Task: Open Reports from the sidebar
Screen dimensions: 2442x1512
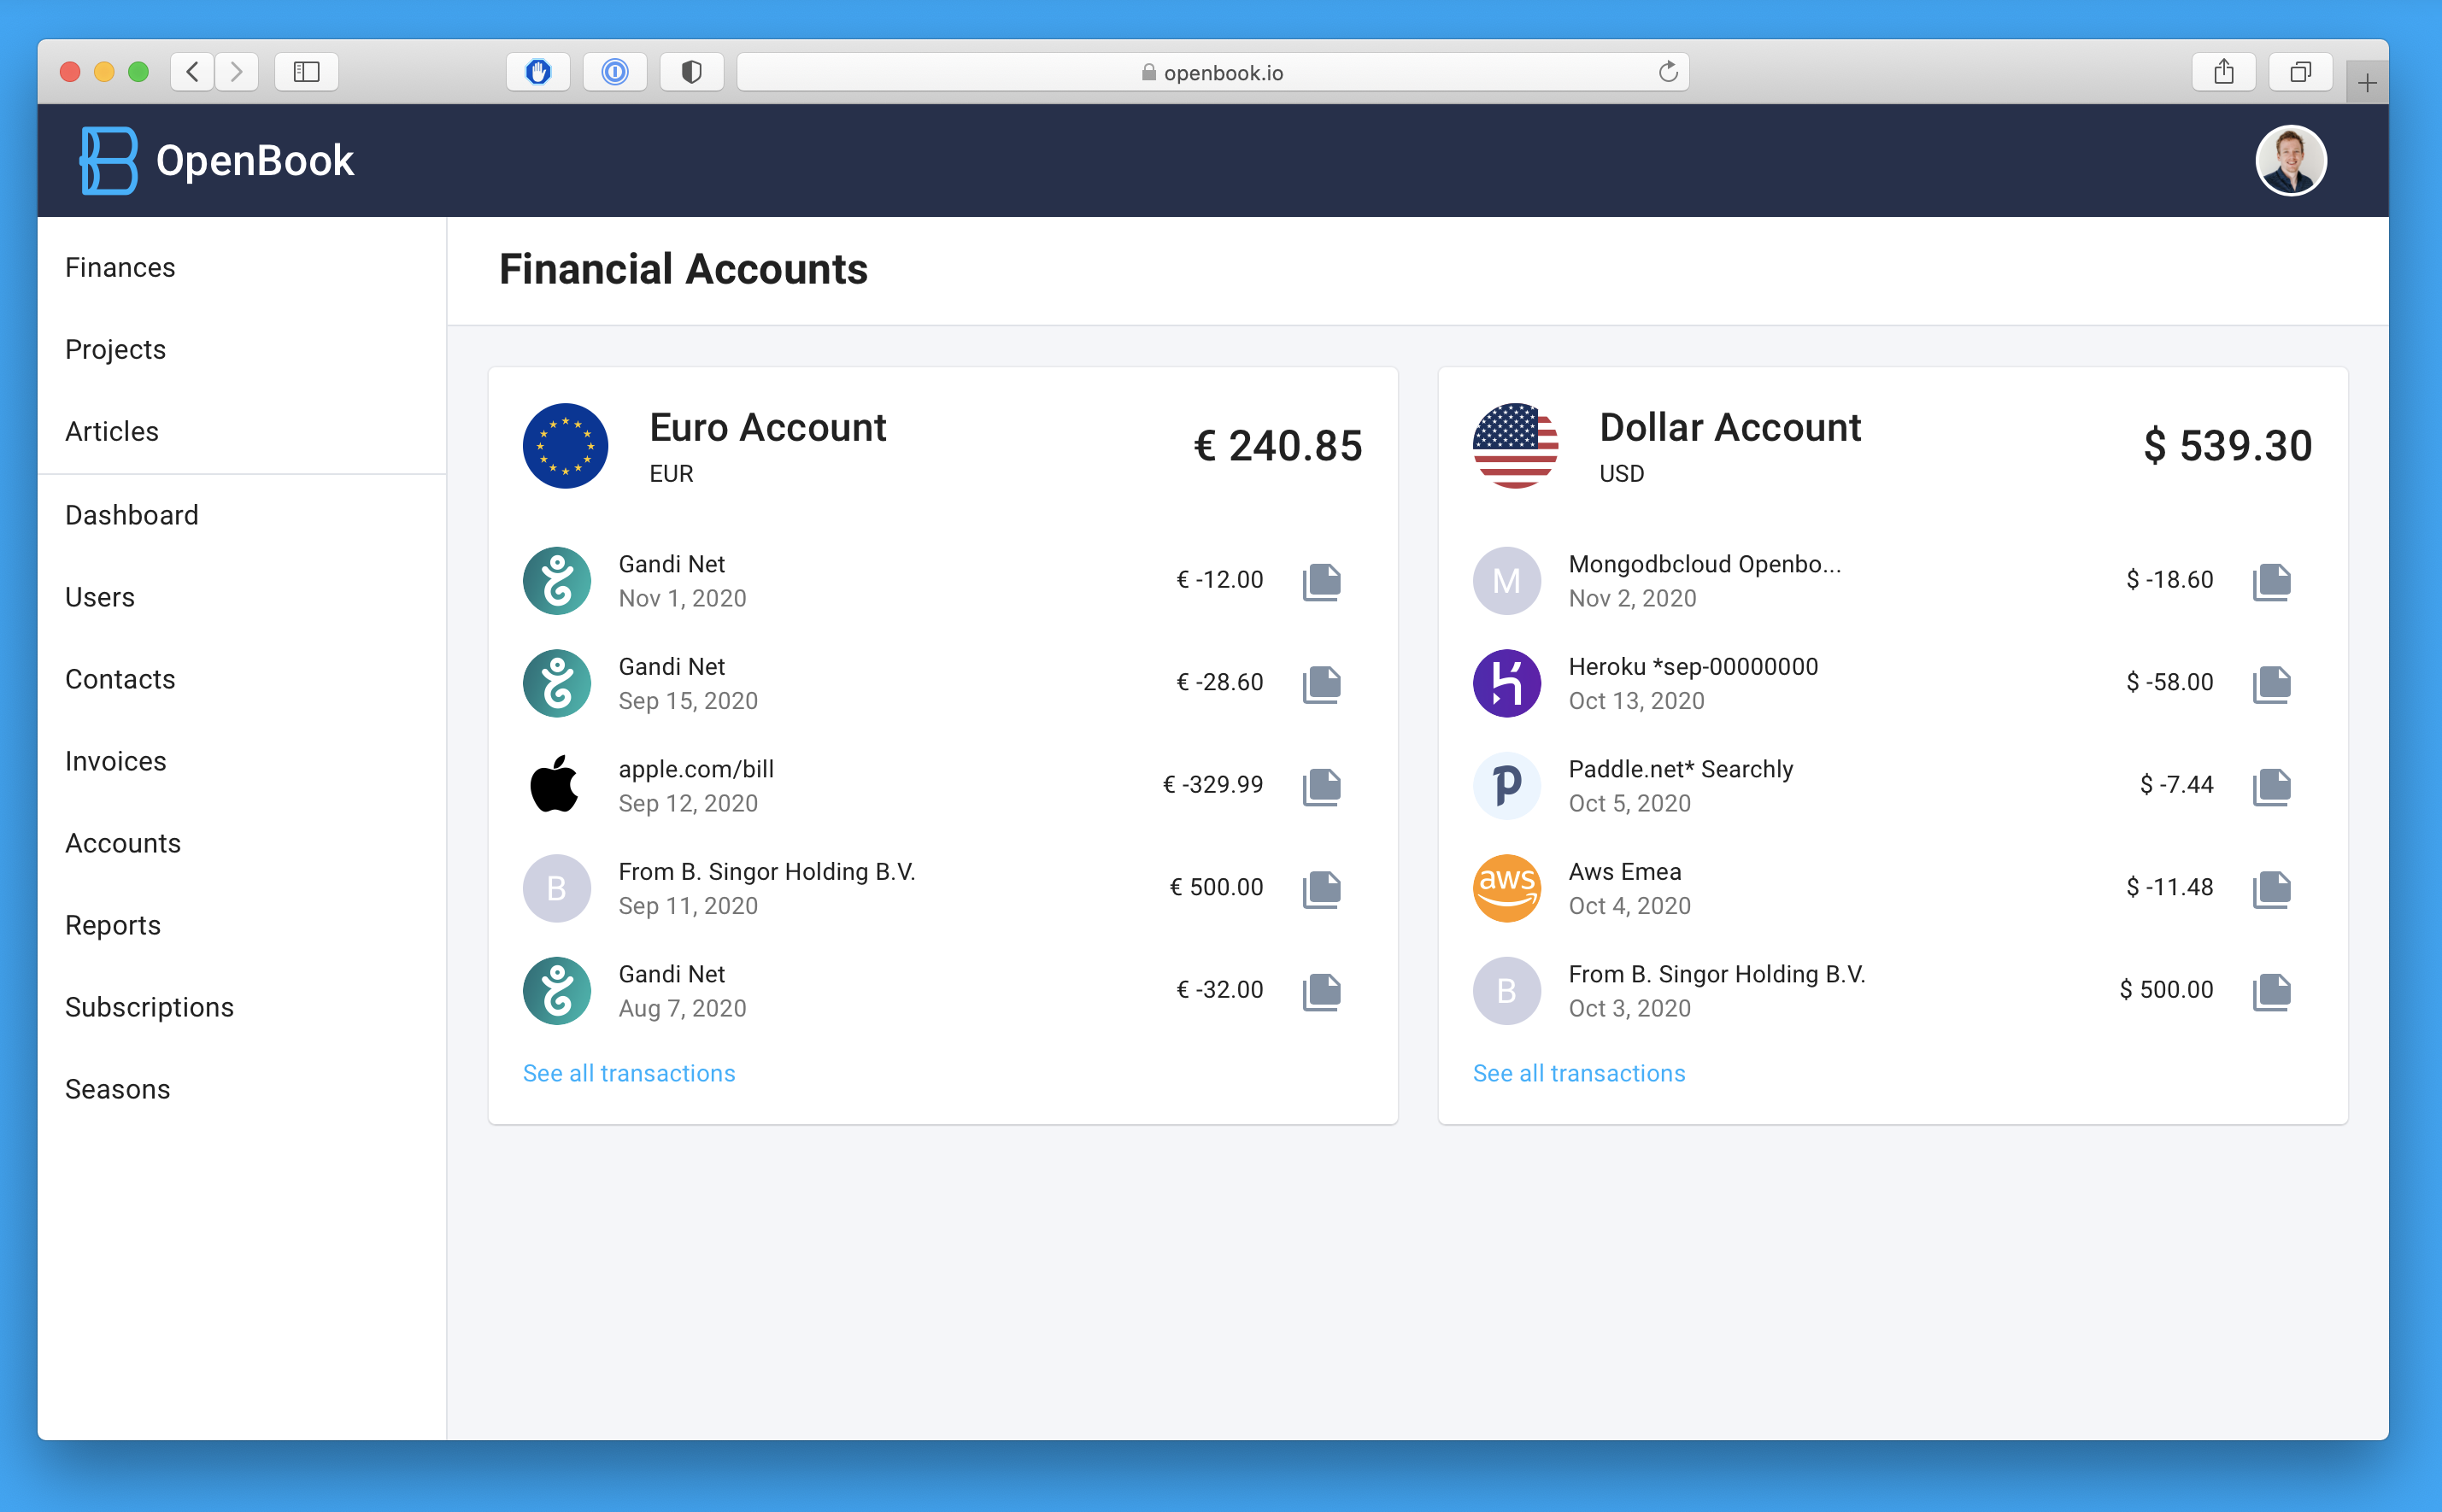Action: point(113,925)
